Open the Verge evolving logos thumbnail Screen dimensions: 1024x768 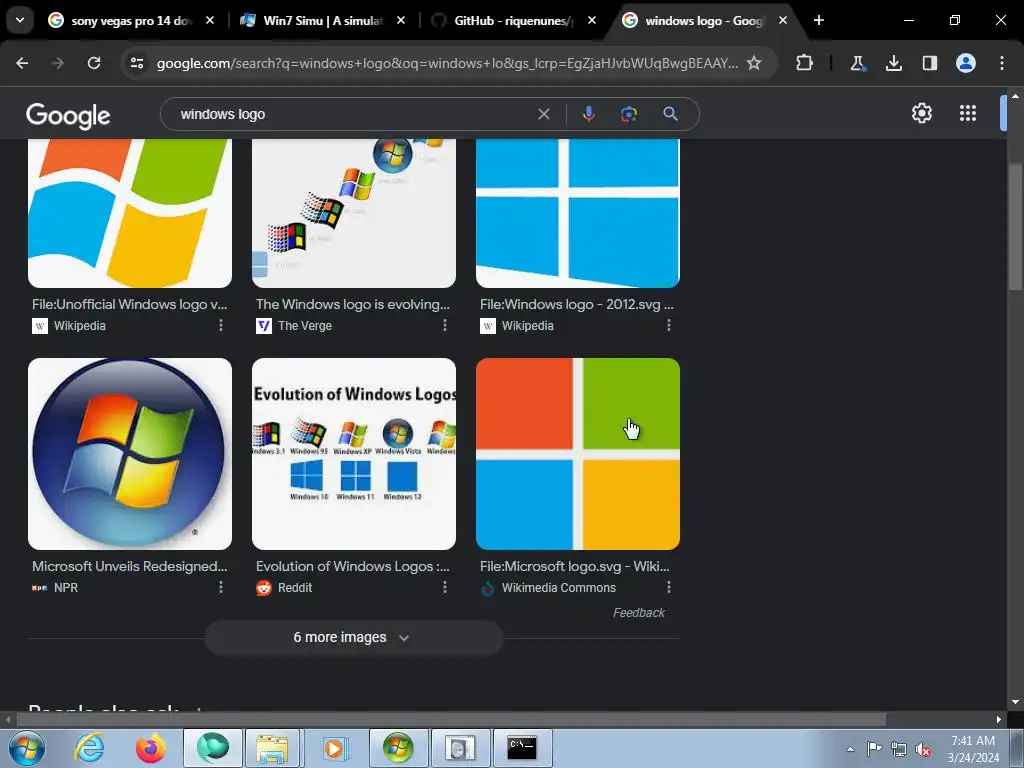[x=354, y=213]
